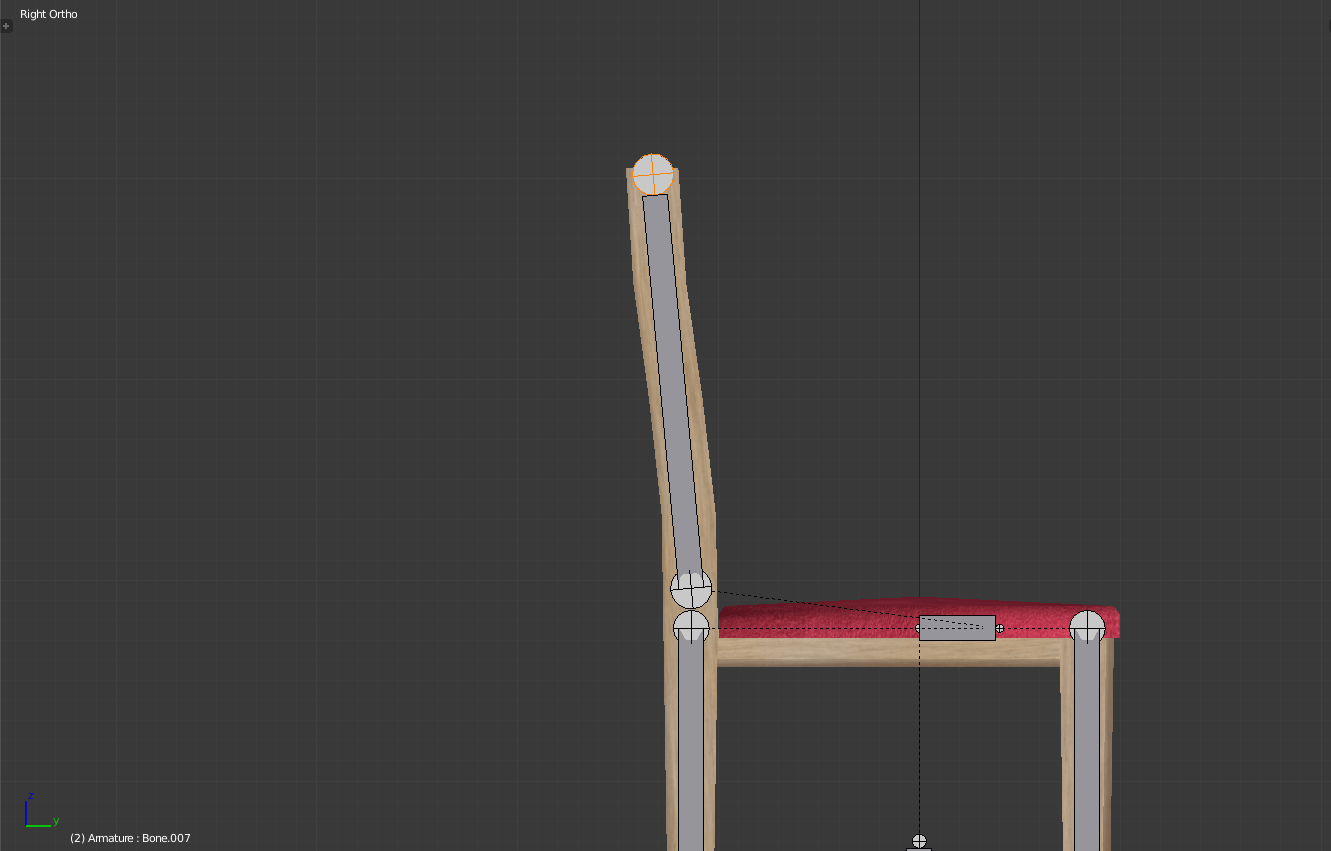
Task: Click the wooden front leg's outer edge
Action: pos(1108,740)
